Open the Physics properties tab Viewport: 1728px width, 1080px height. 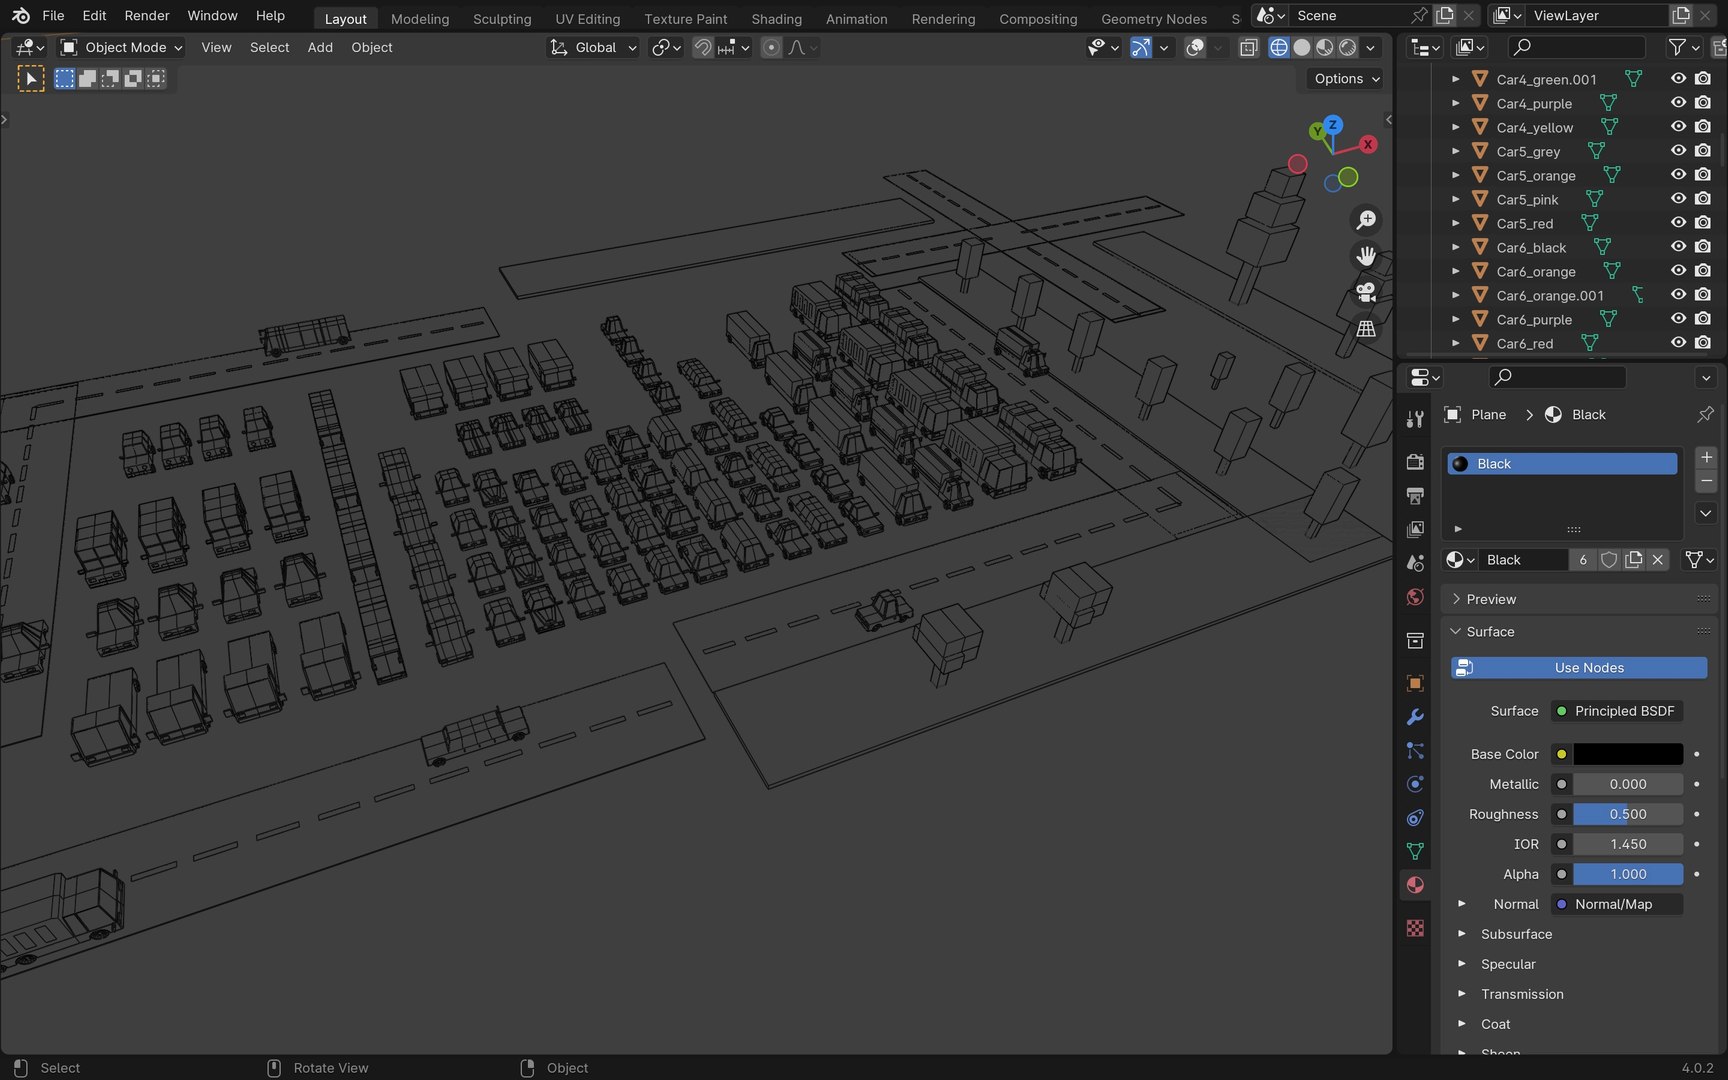1415,784
